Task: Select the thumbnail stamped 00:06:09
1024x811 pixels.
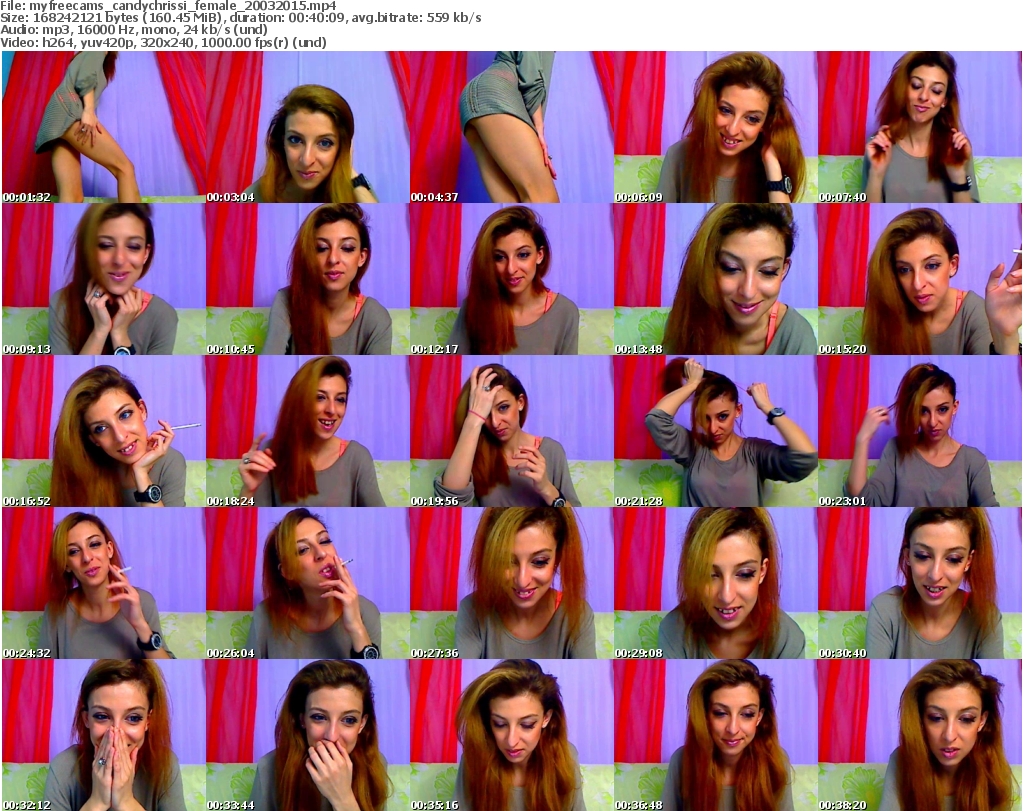Action: [x=715, y=127]
